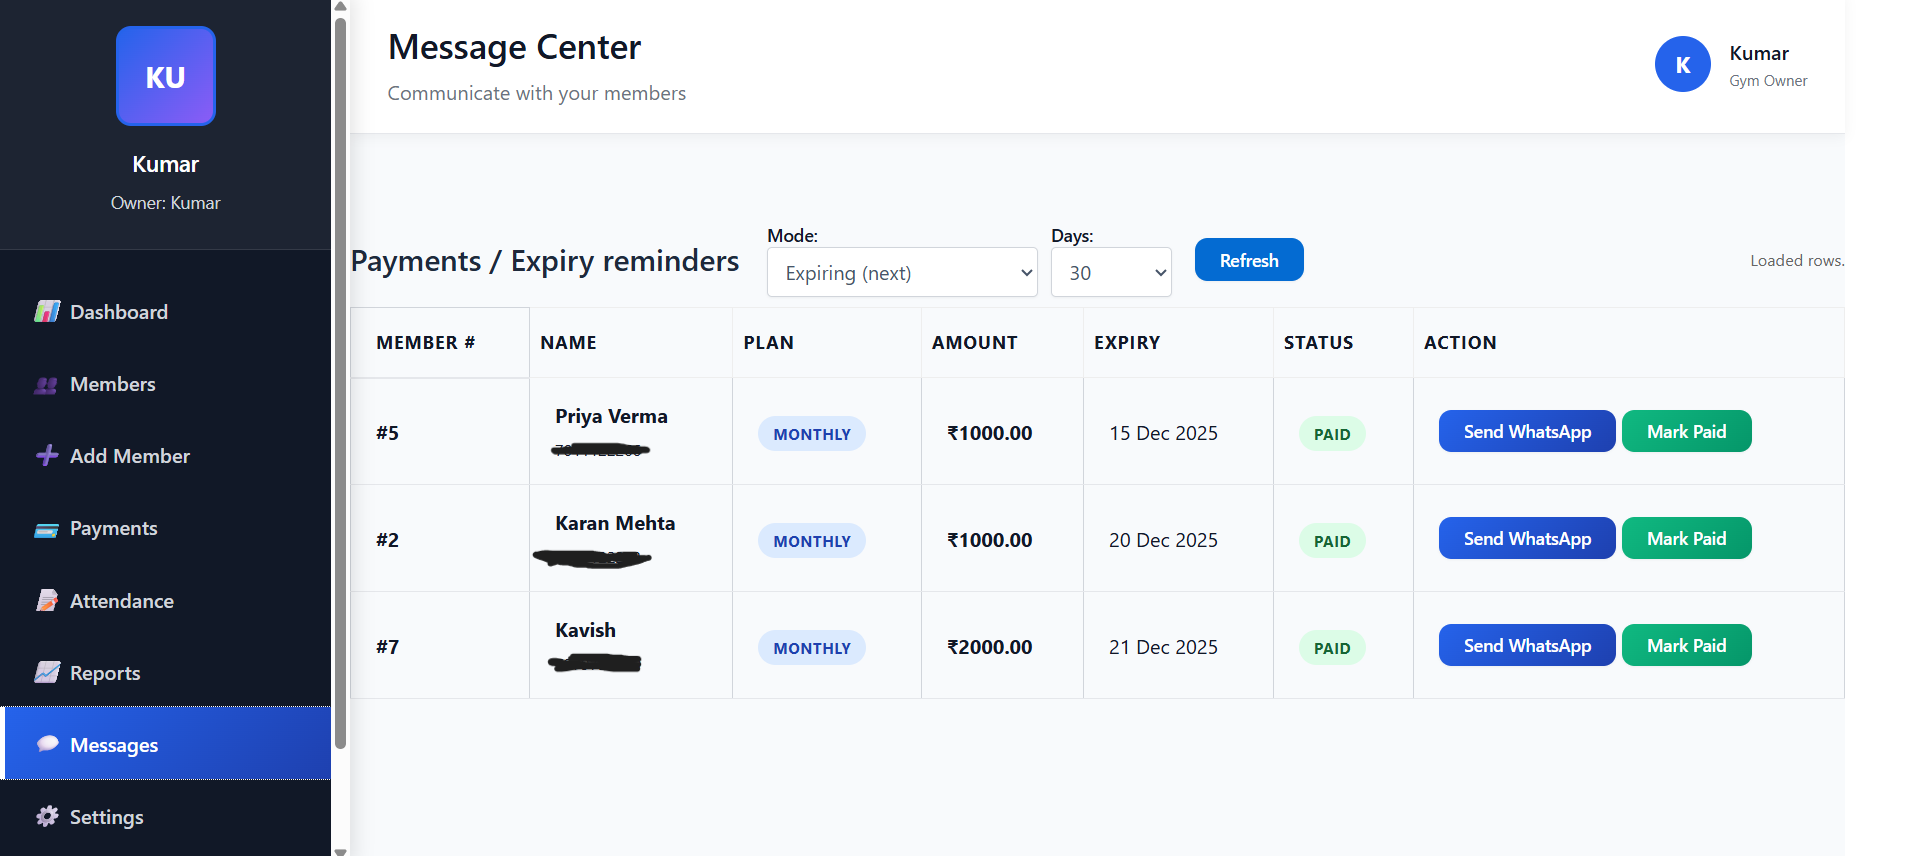Image resolution: width=1915 pixels, height=856 pixels.
Task: Click the Reports icon in the sidebar
Action: [47, 672]
